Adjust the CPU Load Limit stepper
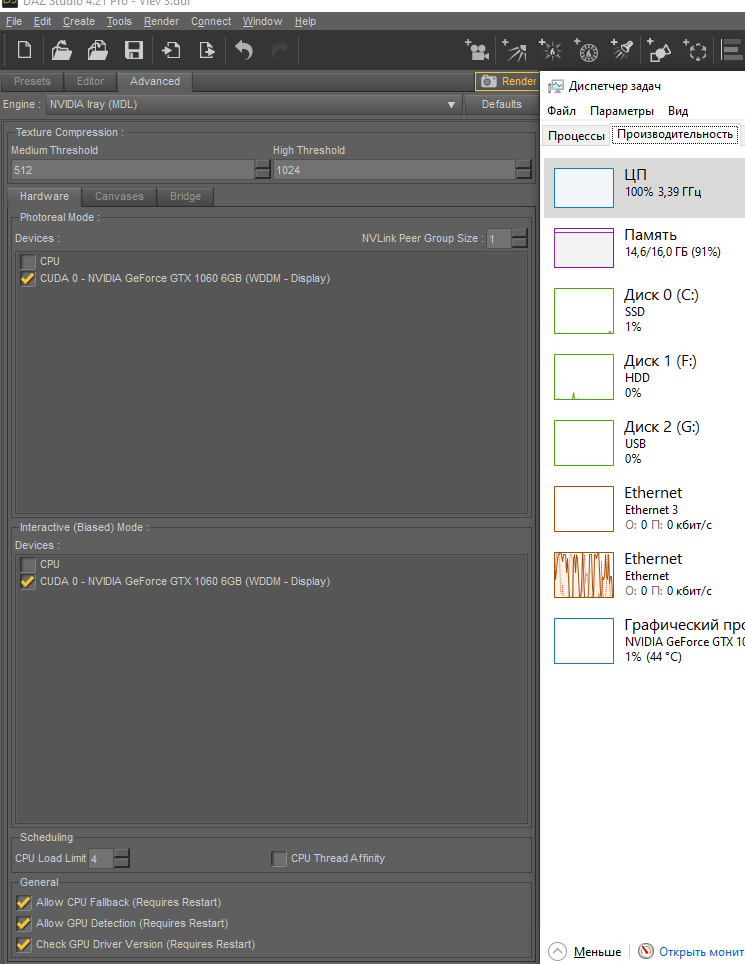 pos(122,858)
